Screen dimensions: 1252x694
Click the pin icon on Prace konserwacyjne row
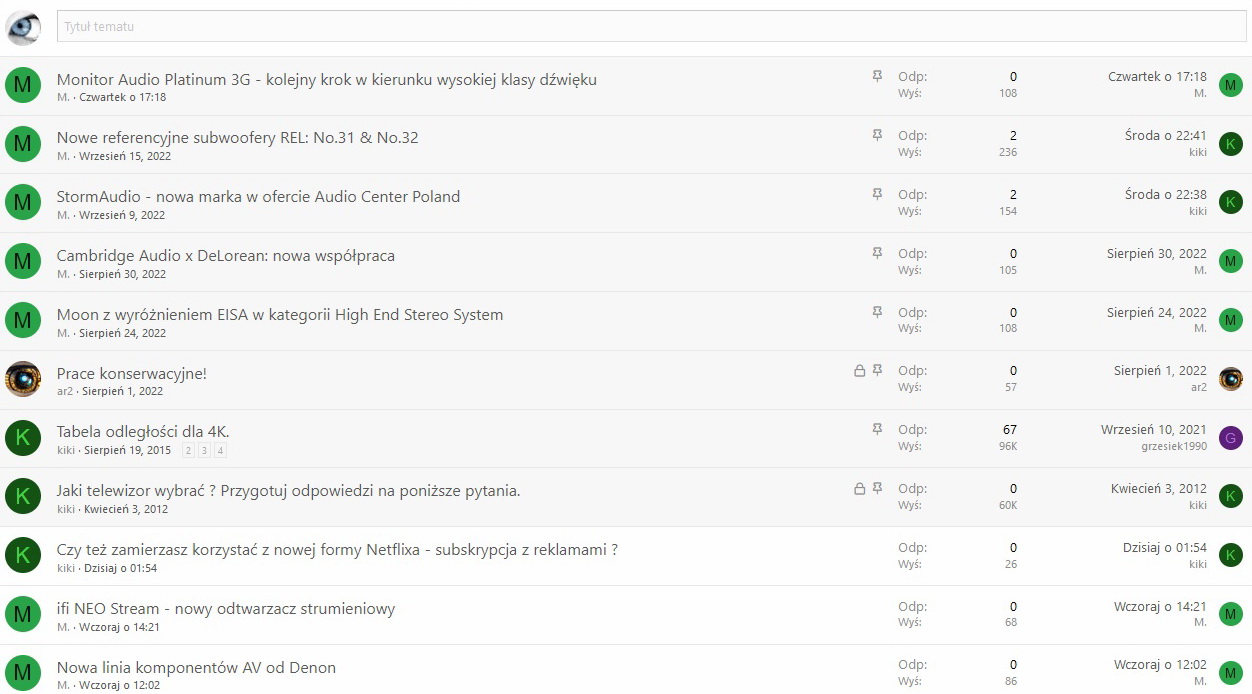click(x=877, y=370)
